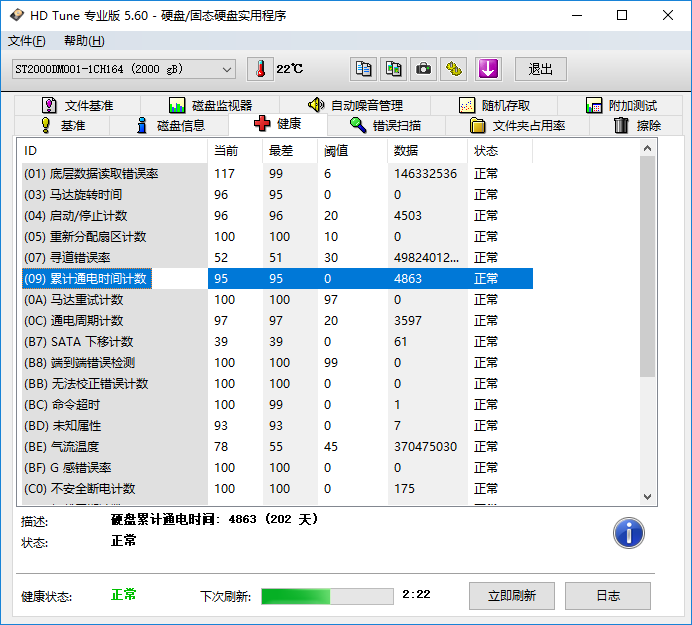This screenshot has height=625, width=692.
Task: Click the copy screenshot to clipboard icon
Action: point(393,69)
